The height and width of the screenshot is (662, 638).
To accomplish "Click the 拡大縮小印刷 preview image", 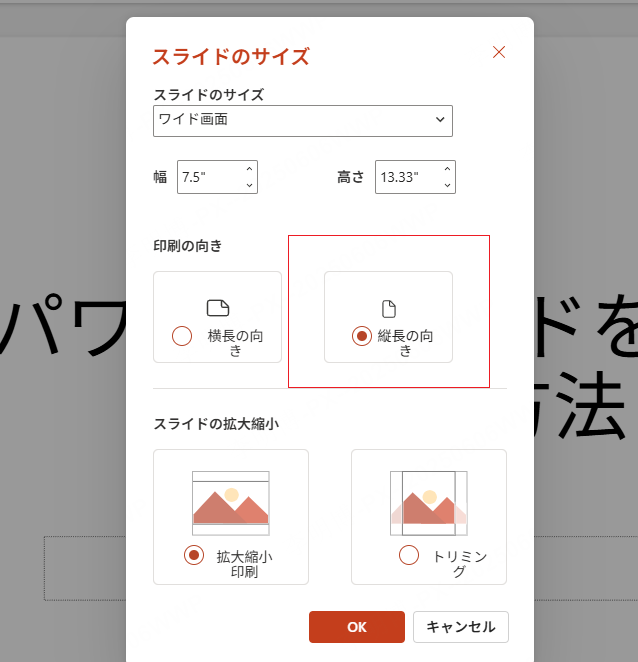I will click(x=231, y=503).
